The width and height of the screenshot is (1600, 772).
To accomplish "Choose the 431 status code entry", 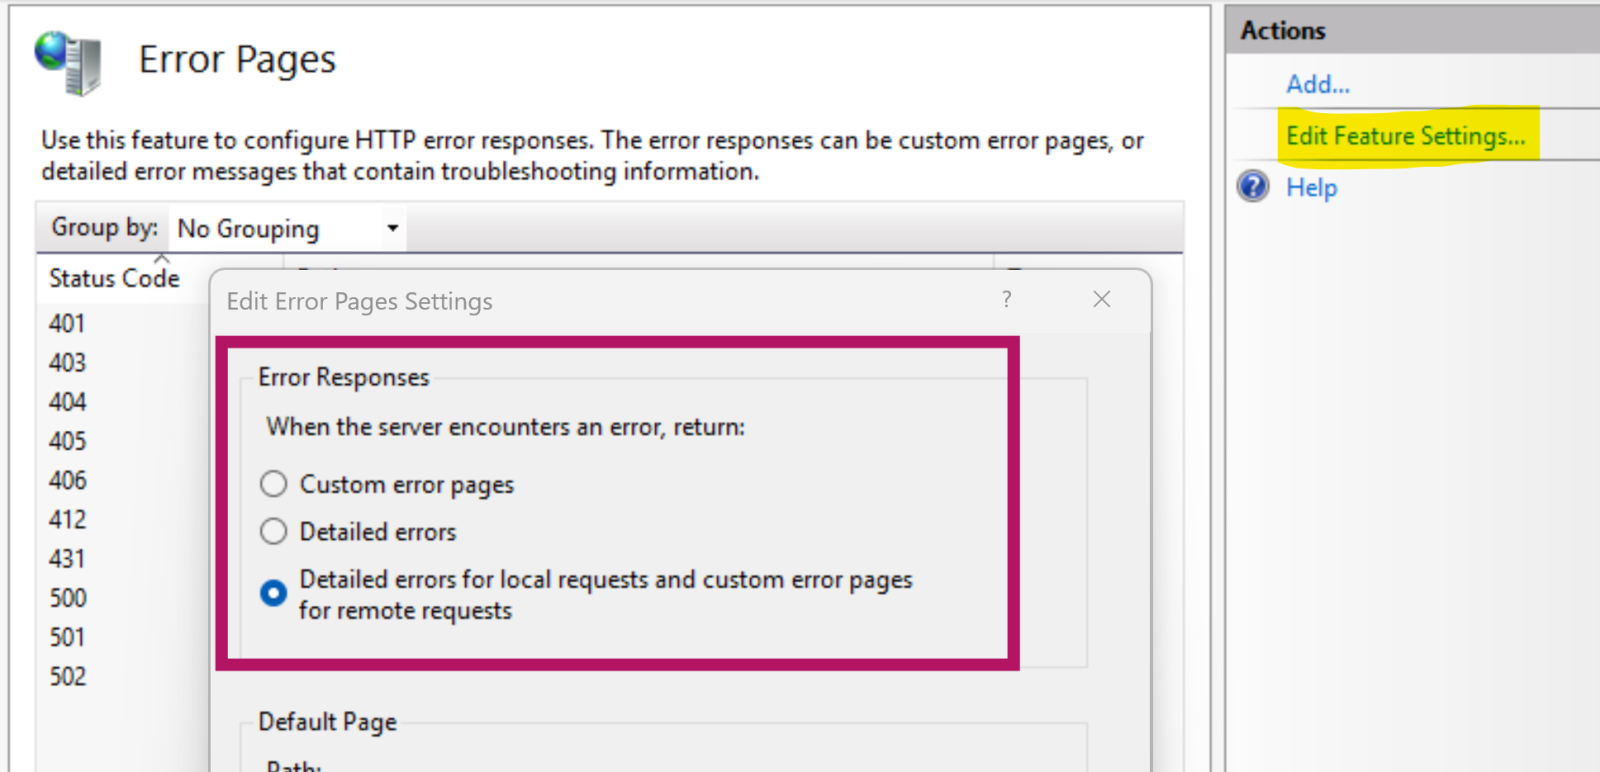I will point(67,559).
